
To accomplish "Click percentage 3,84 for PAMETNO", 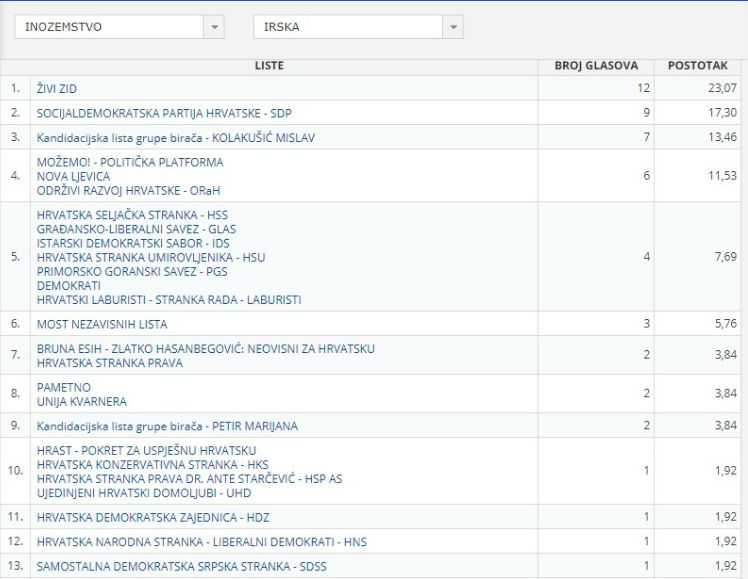I will (726, 393).
